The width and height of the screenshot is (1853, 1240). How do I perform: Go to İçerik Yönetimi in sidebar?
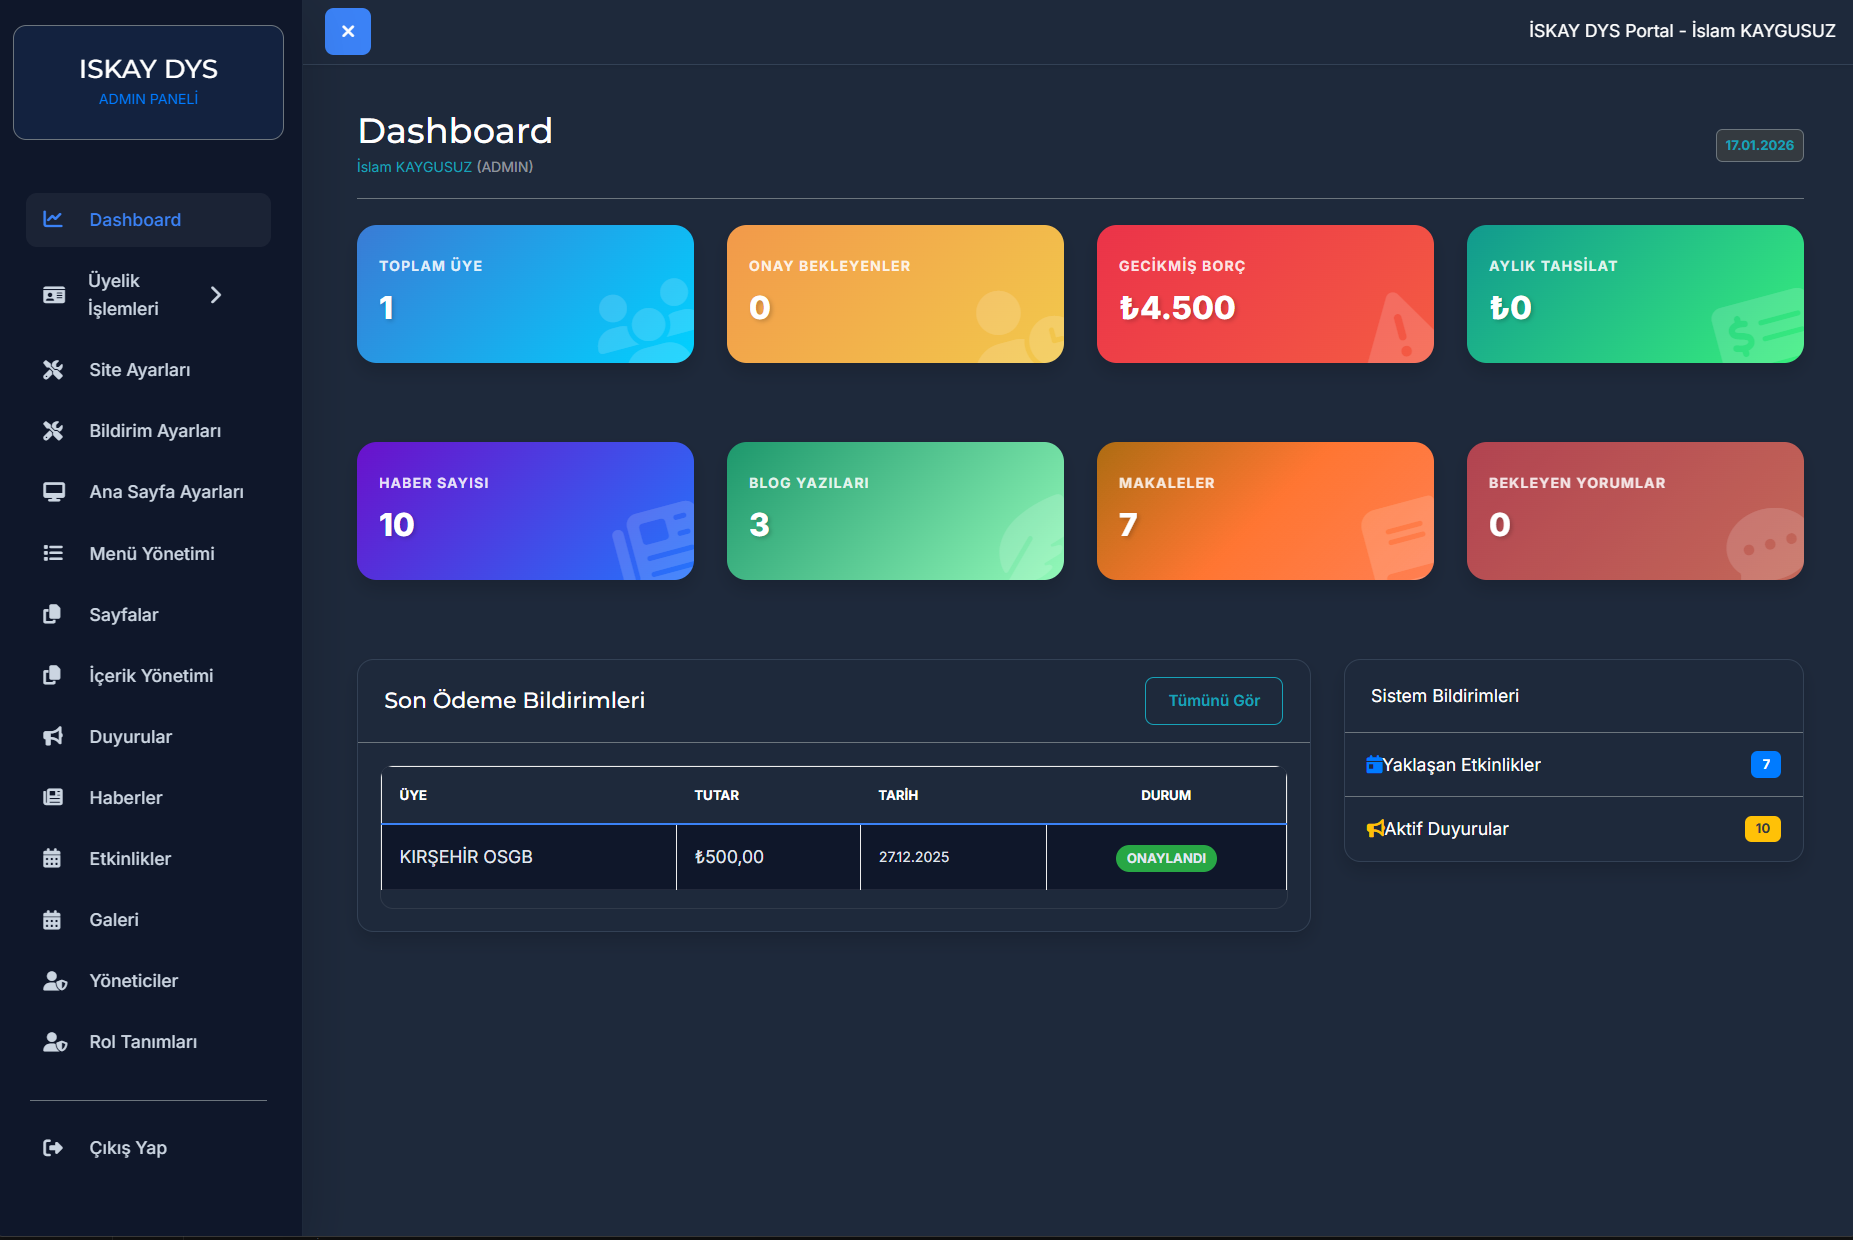151,676
